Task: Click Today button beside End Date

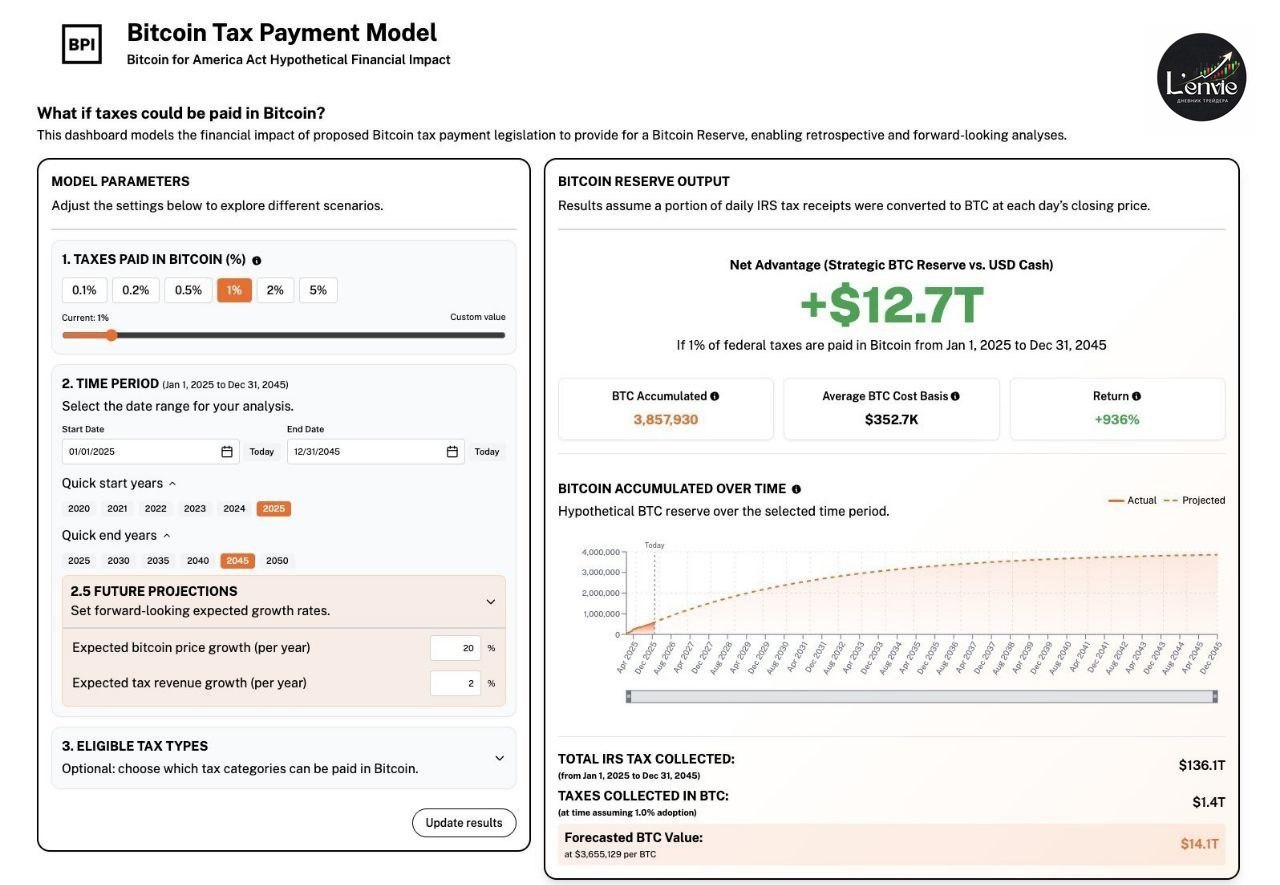Action: point(487,452)
